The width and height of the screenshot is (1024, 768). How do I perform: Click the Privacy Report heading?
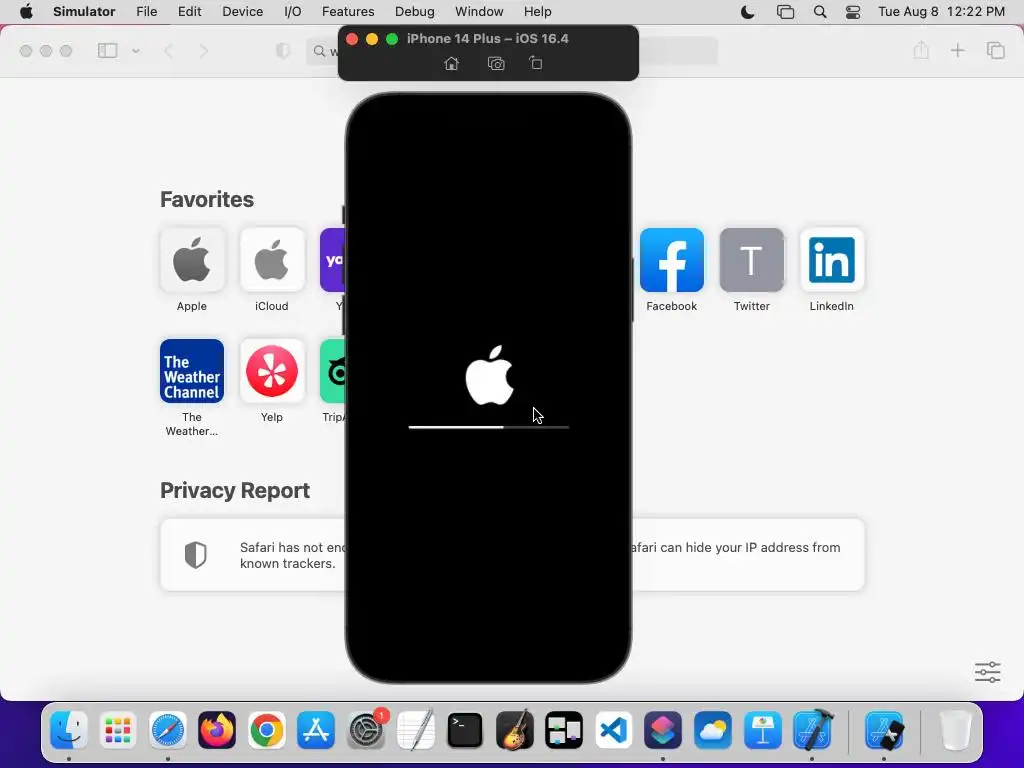point(235,490)
